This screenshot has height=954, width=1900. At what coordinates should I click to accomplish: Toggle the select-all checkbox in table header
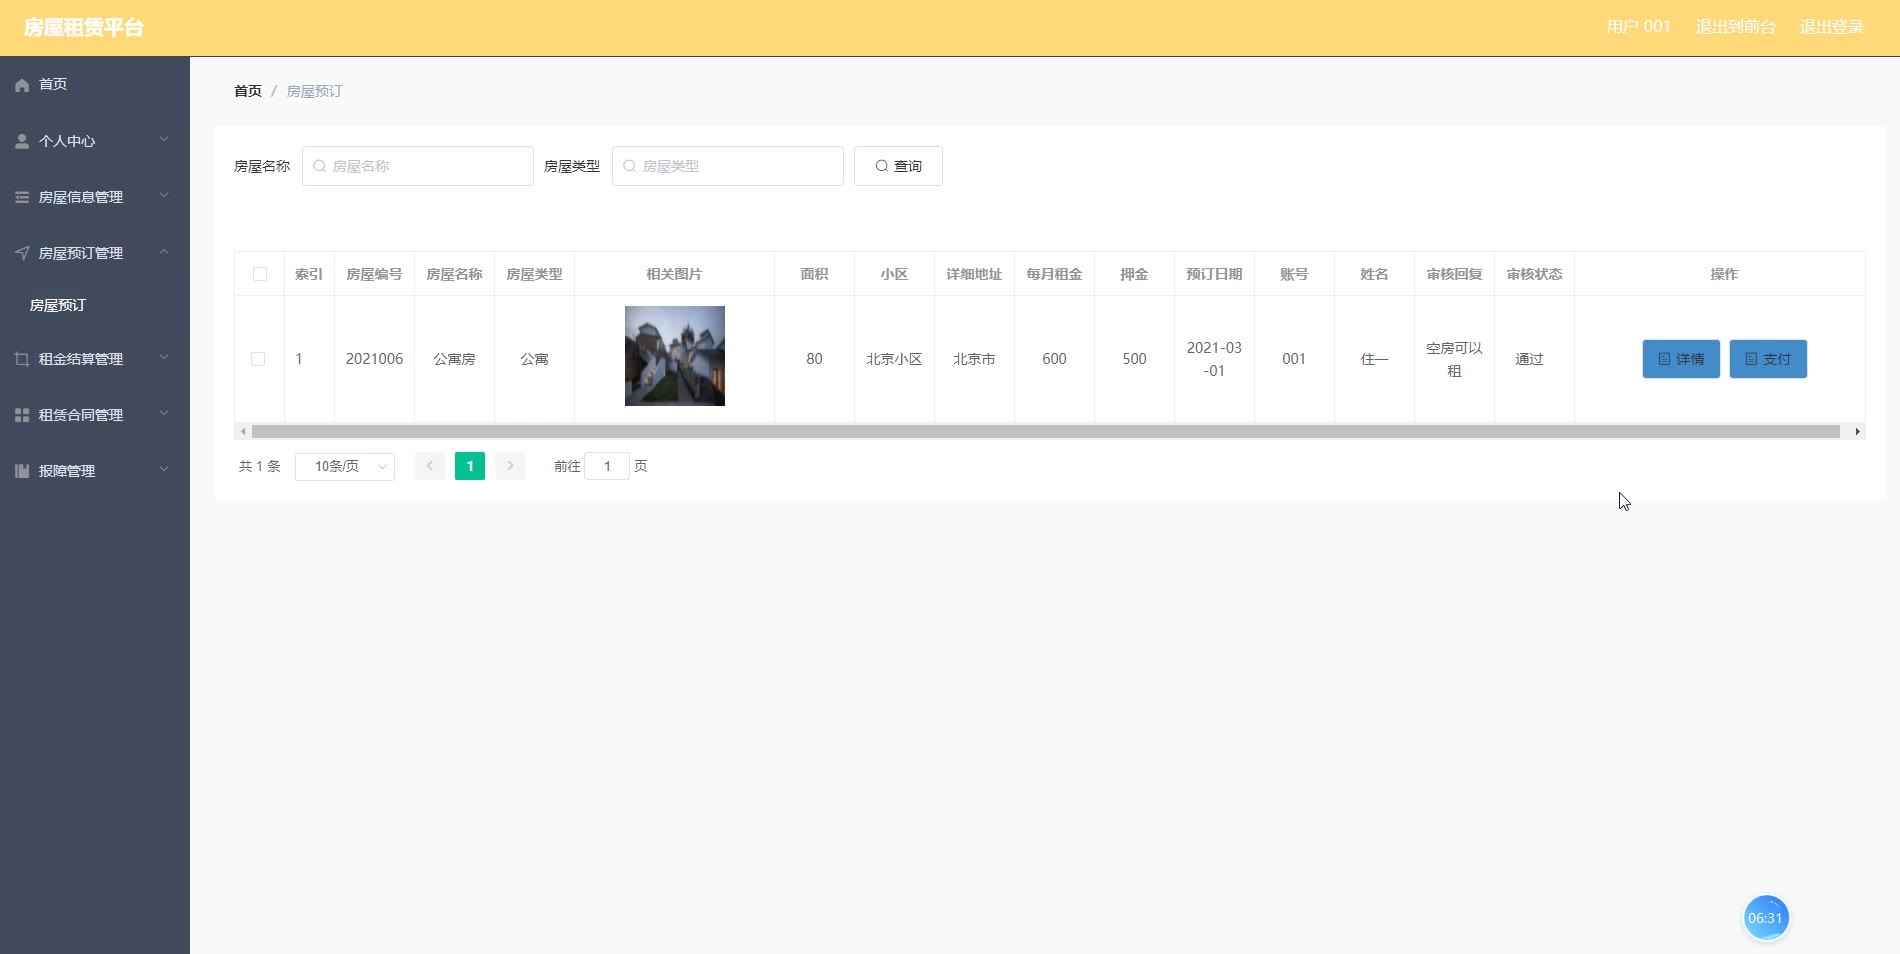(260, 274)
